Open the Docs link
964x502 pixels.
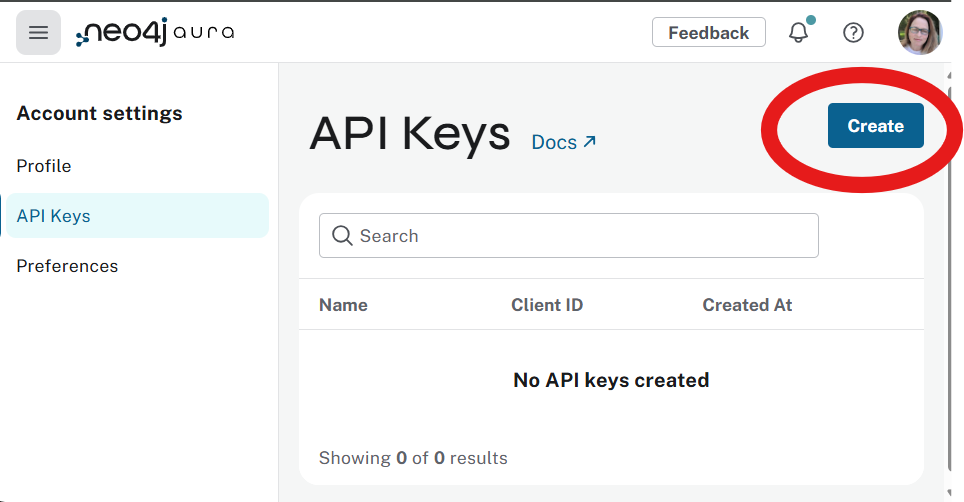(563, 142)
